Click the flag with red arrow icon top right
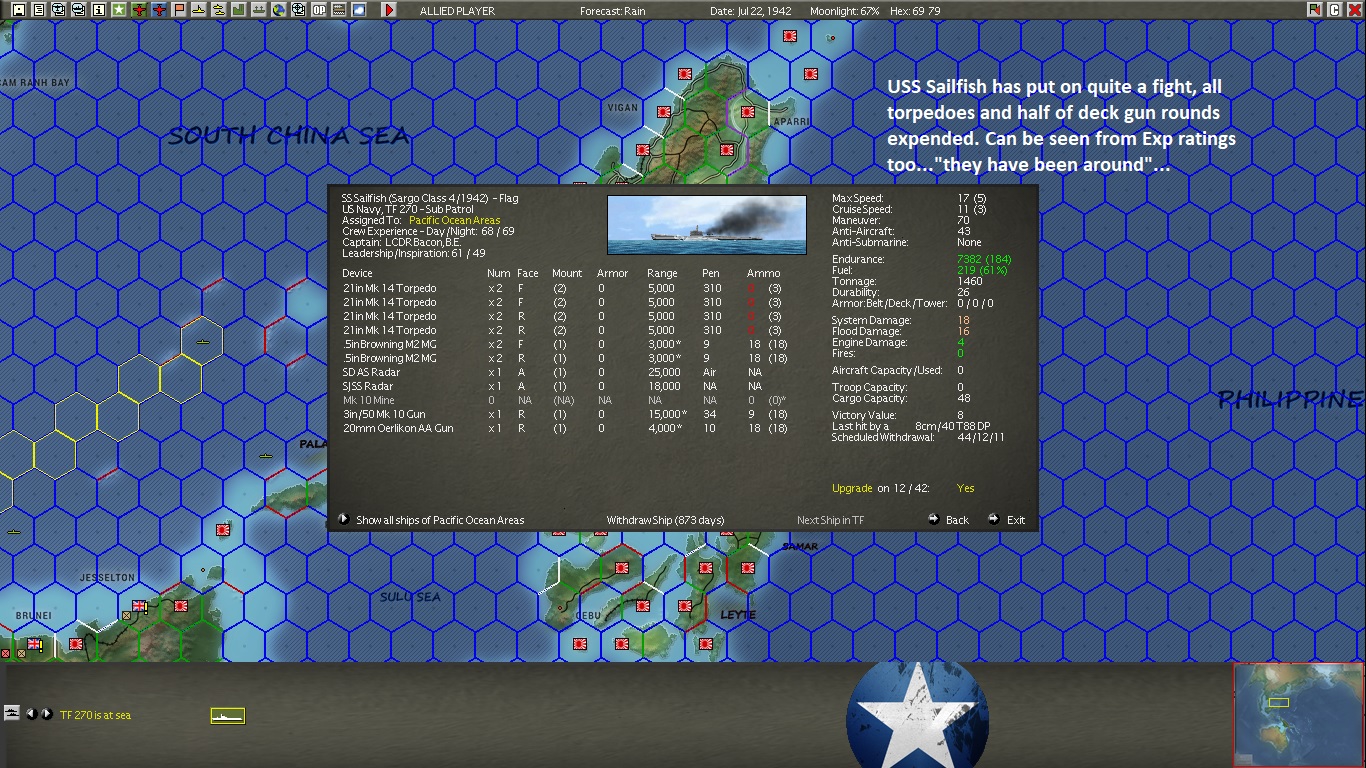 pyautogui.click(x=1315, y=10)
